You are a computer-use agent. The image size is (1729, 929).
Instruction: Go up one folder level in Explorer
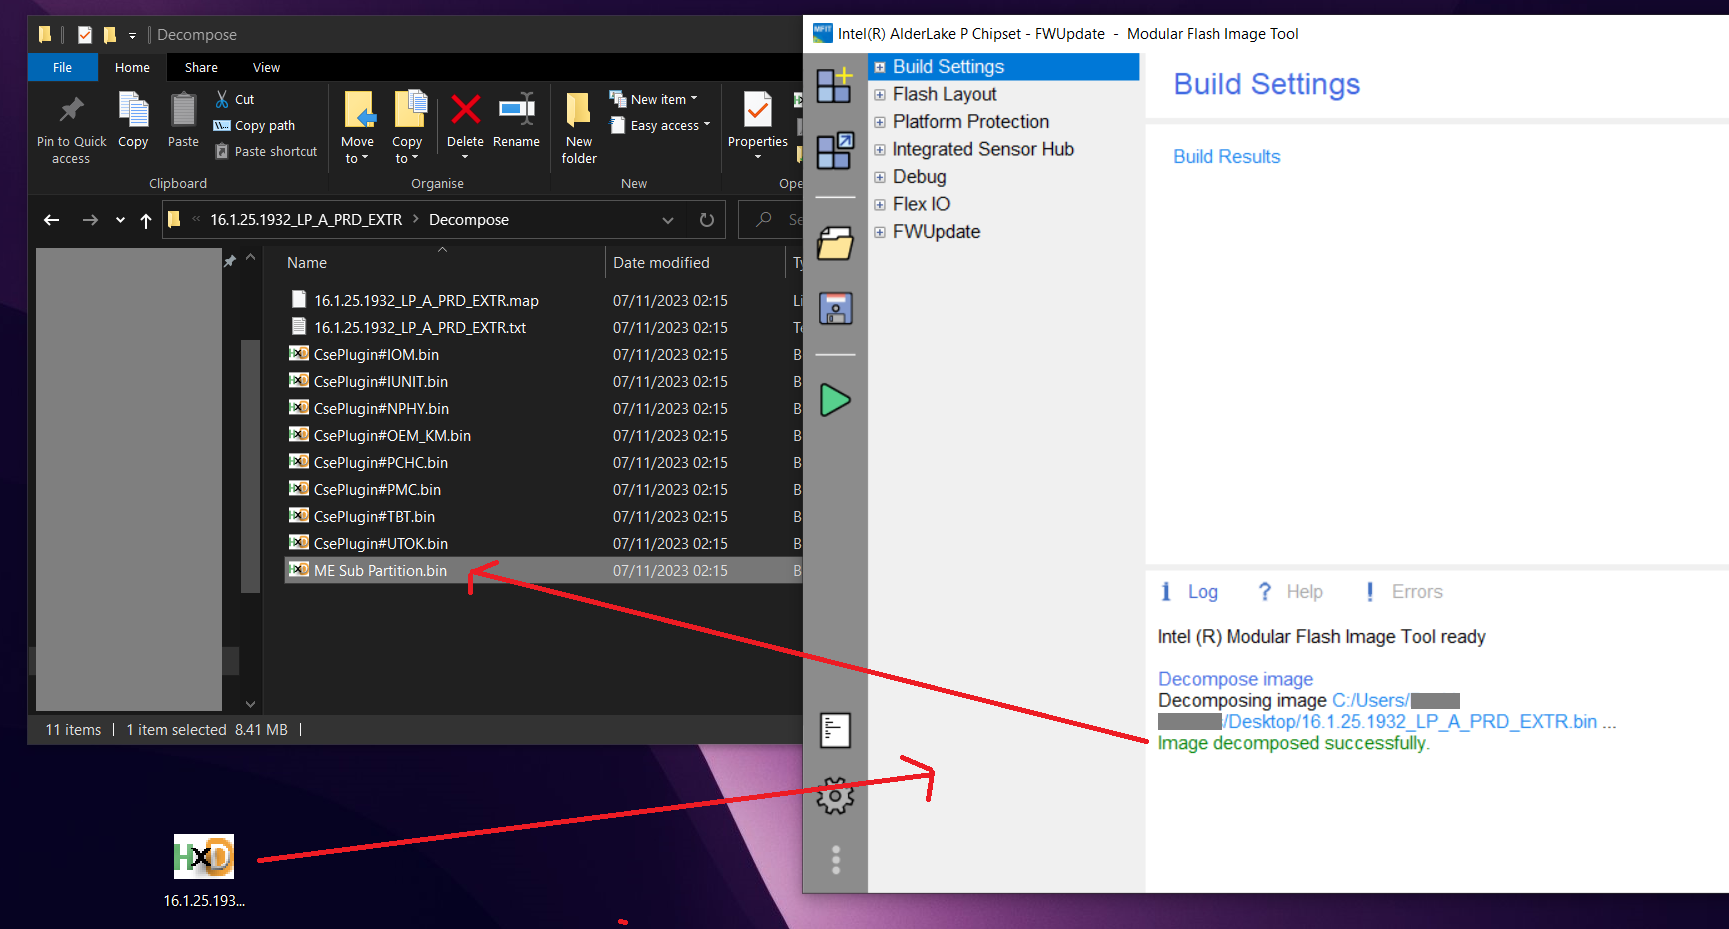[x=146, y=220]
